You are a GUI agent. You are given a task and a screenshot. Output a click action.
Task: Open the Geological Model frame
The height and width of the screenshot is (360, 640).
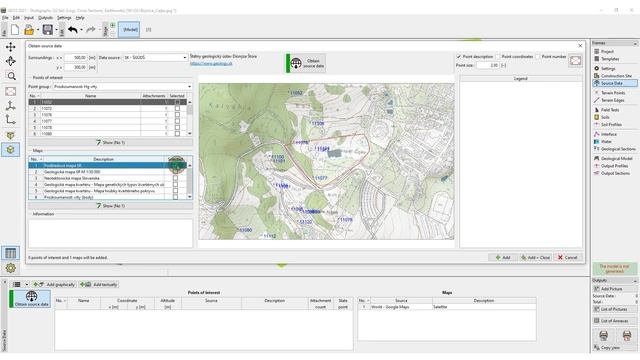pyautogui.click(x=616, y=158)
